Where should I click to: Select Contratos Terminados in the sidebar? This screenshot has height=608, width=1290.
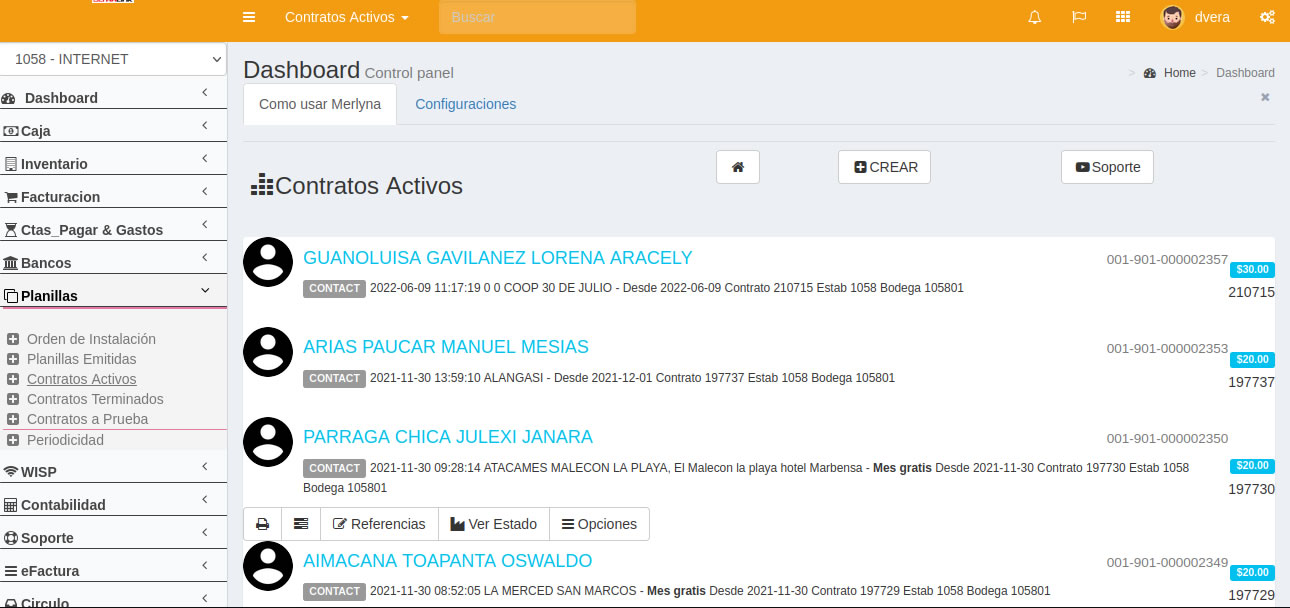pyautogui.click(x=96, y=399)
